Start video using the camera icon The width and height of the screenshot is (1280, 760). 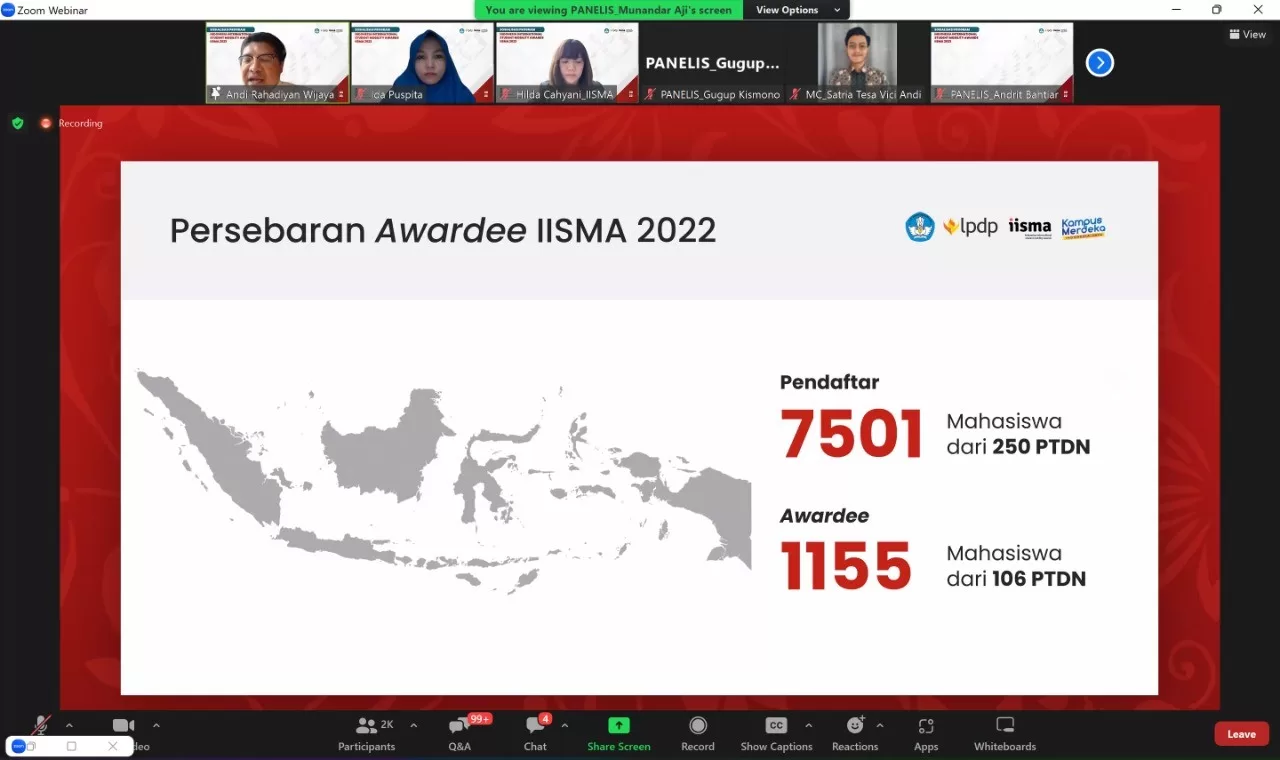[x=124, y=725]
